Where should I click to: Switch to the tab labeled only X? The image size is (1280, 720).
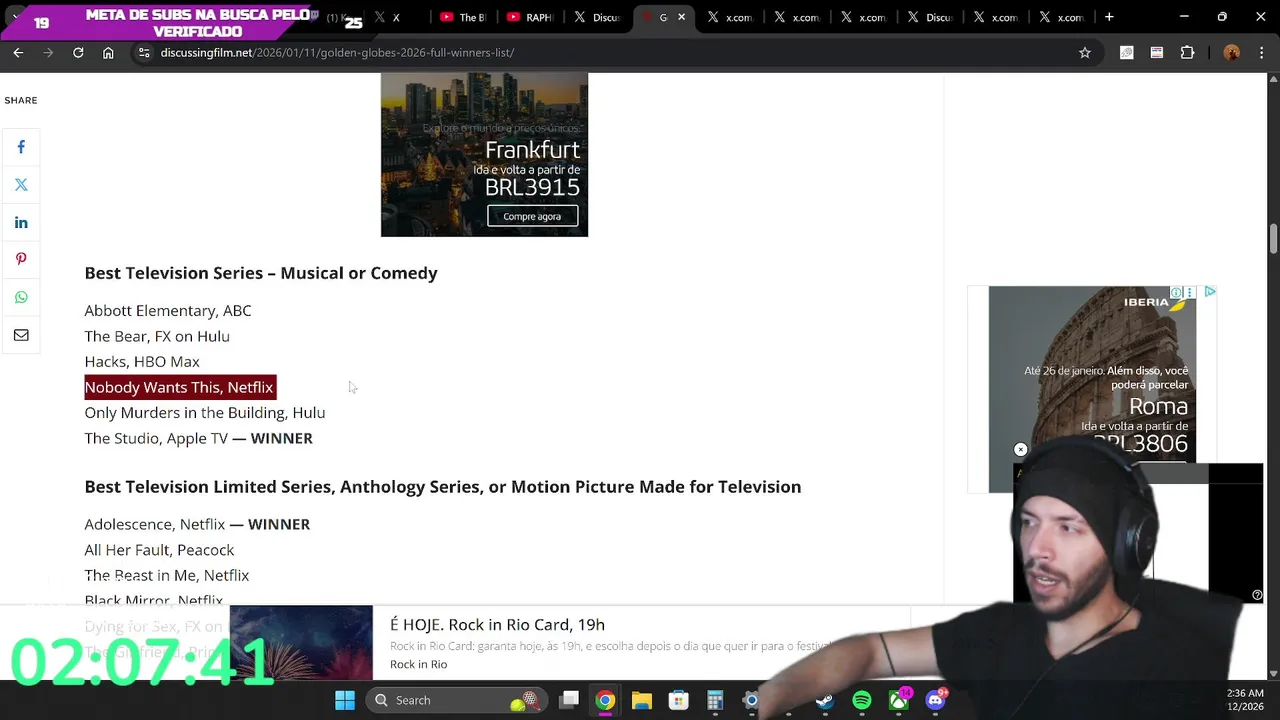click(x=395, y=17)
